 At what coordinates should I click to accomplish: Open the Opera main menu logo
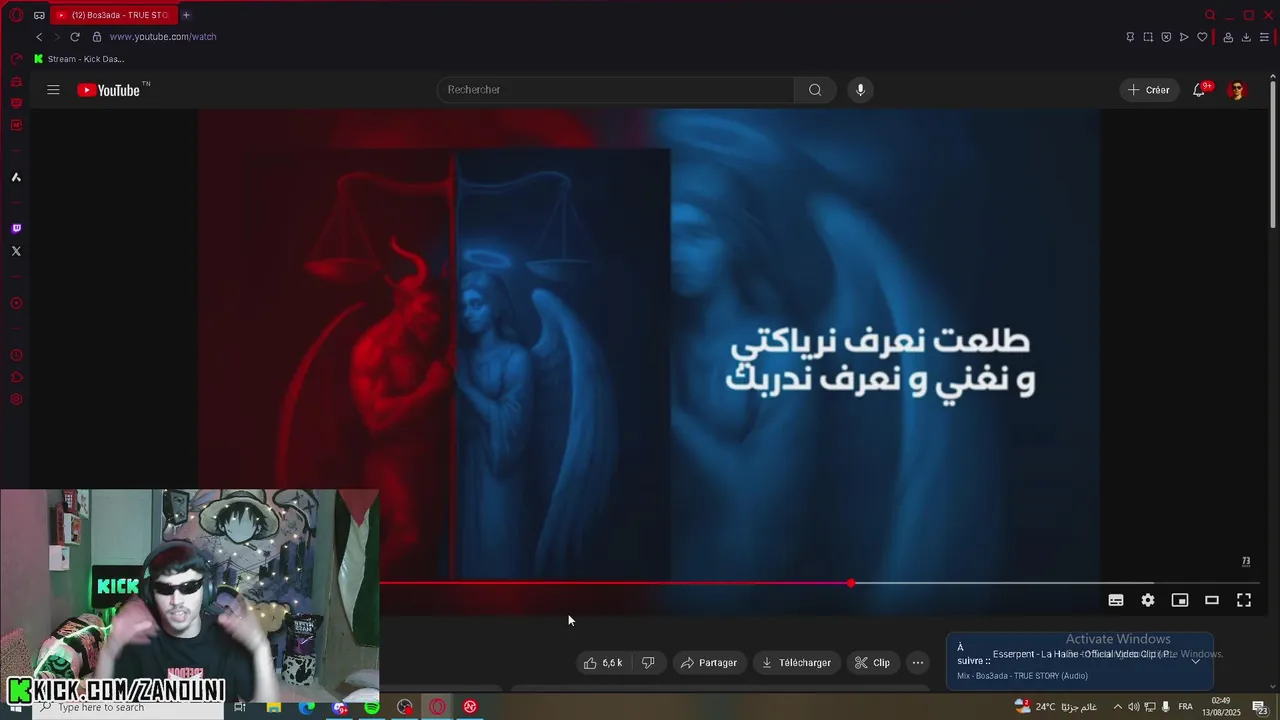pyautogui.click(x=16, y=15)
